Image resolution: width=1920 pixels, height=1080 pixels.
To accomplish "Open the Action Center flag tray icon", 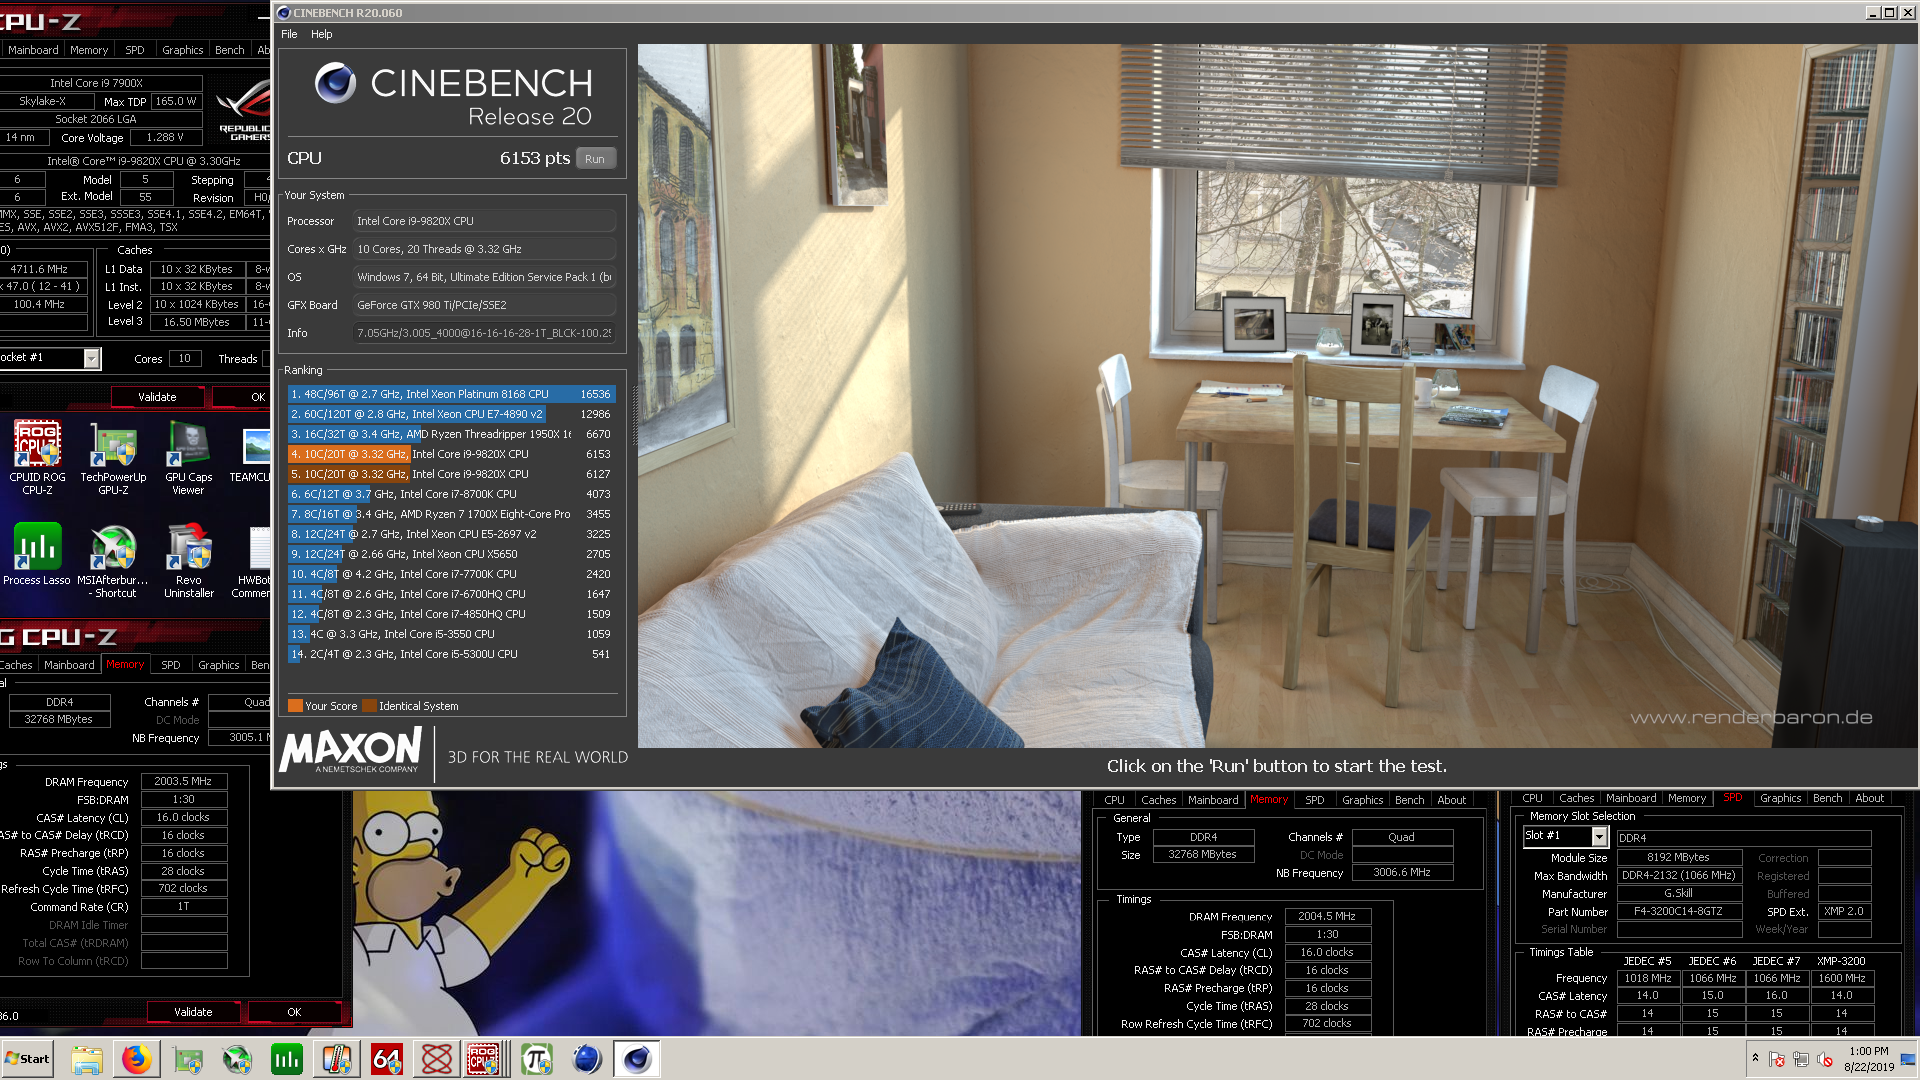I will pyautogui.click(x=1777, y=1059).
